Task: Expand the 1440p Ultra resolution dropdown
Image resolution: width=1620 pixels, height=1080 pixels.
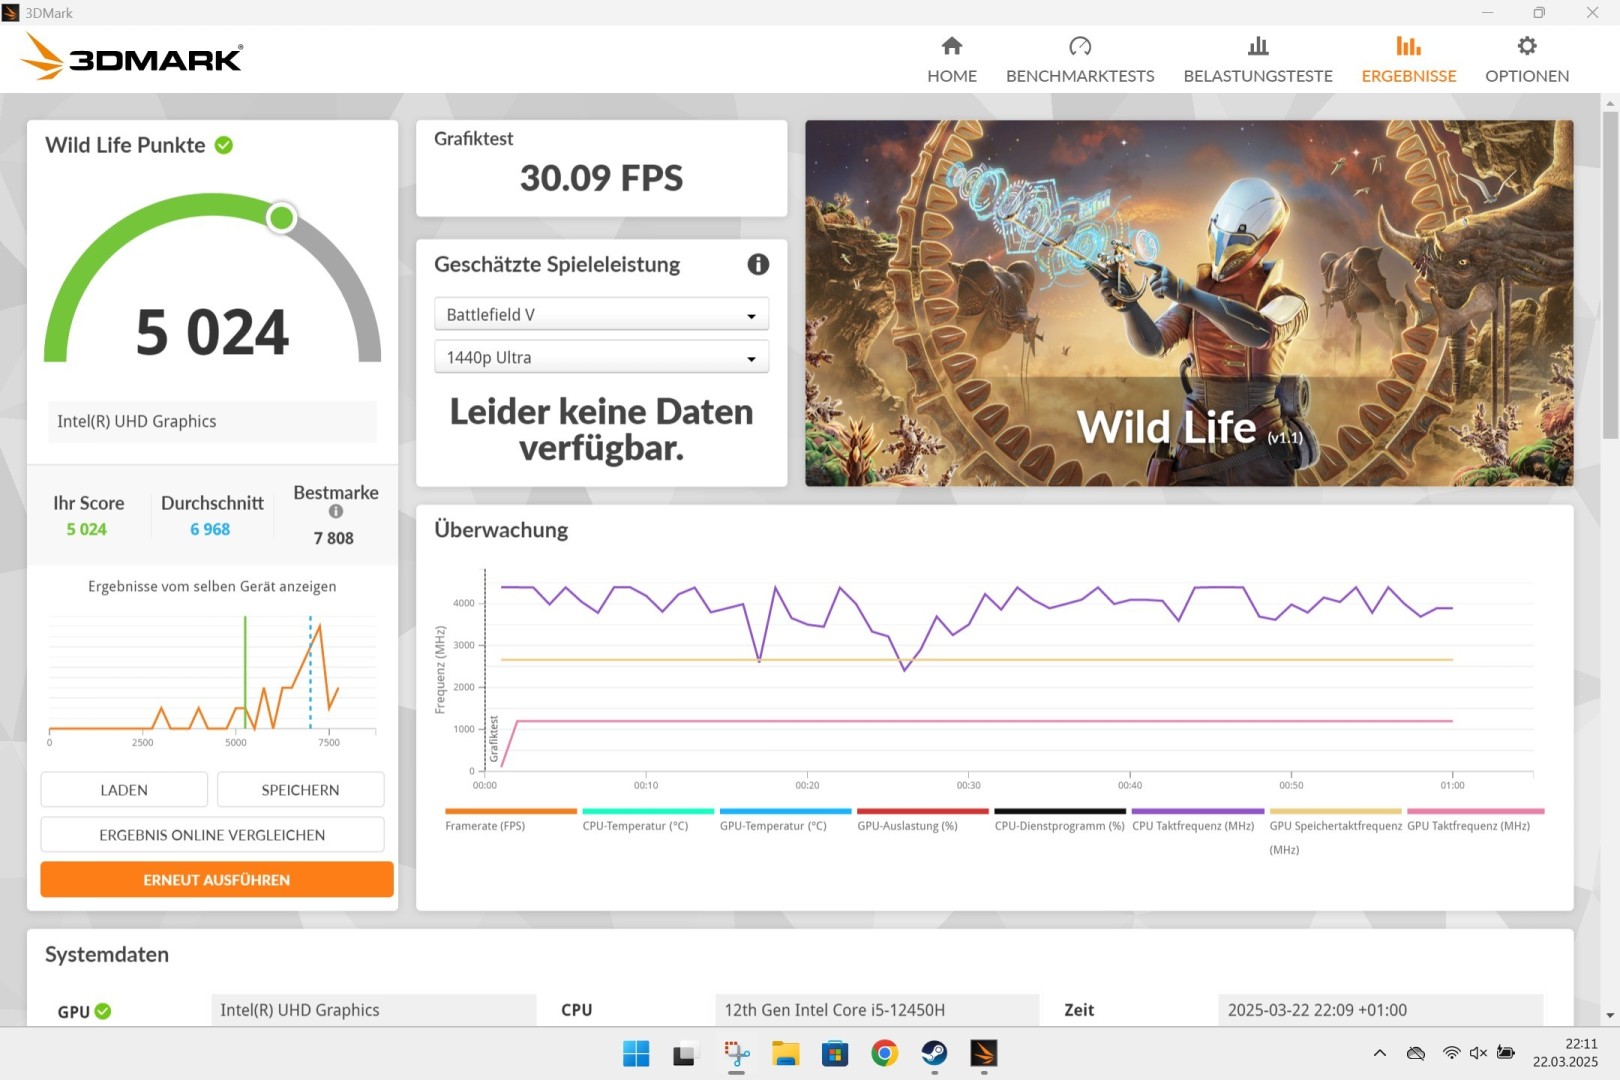Action: tap(601, 358)
